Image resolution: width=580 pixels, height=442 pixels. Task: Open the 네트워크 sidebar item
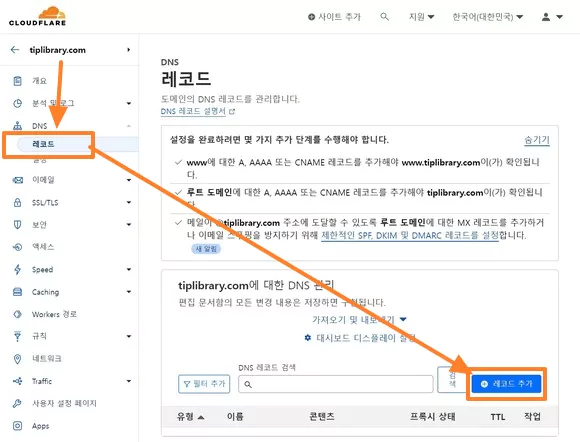click(47, 359)
